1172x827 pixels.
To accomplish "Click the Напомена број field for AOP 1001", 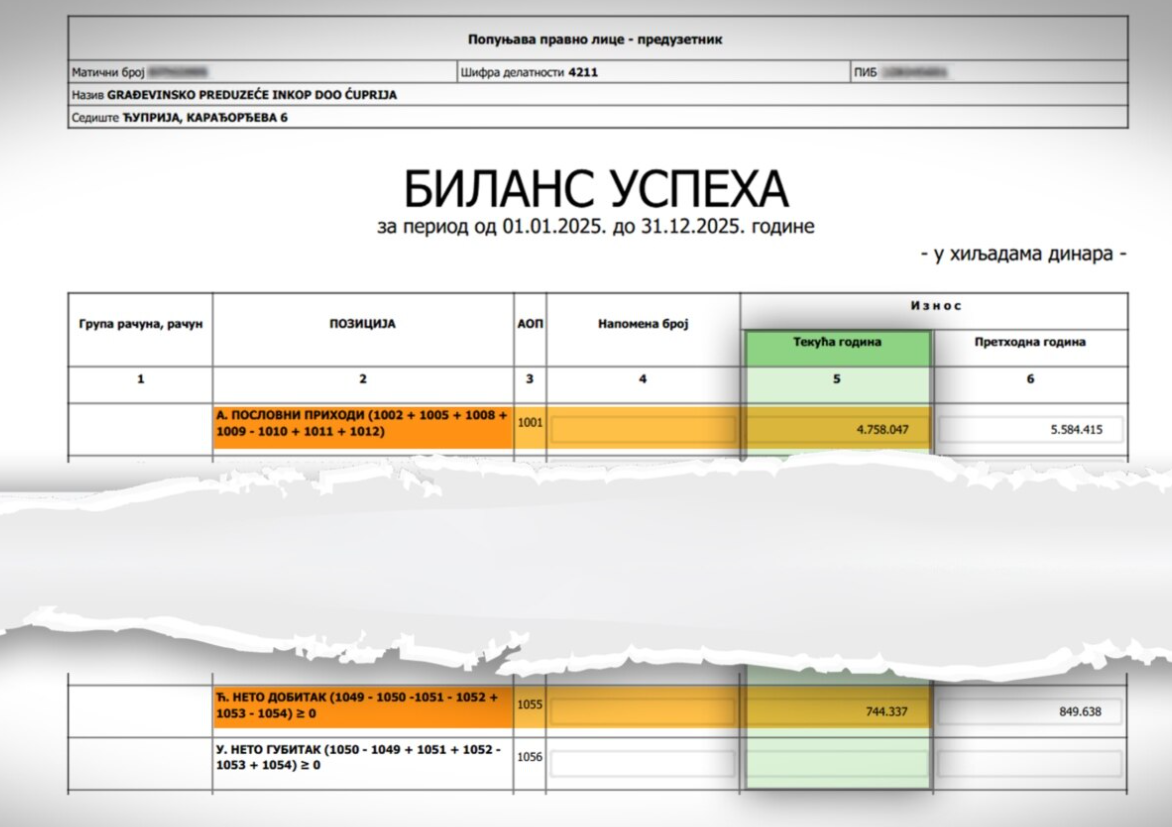I will 643,429.
